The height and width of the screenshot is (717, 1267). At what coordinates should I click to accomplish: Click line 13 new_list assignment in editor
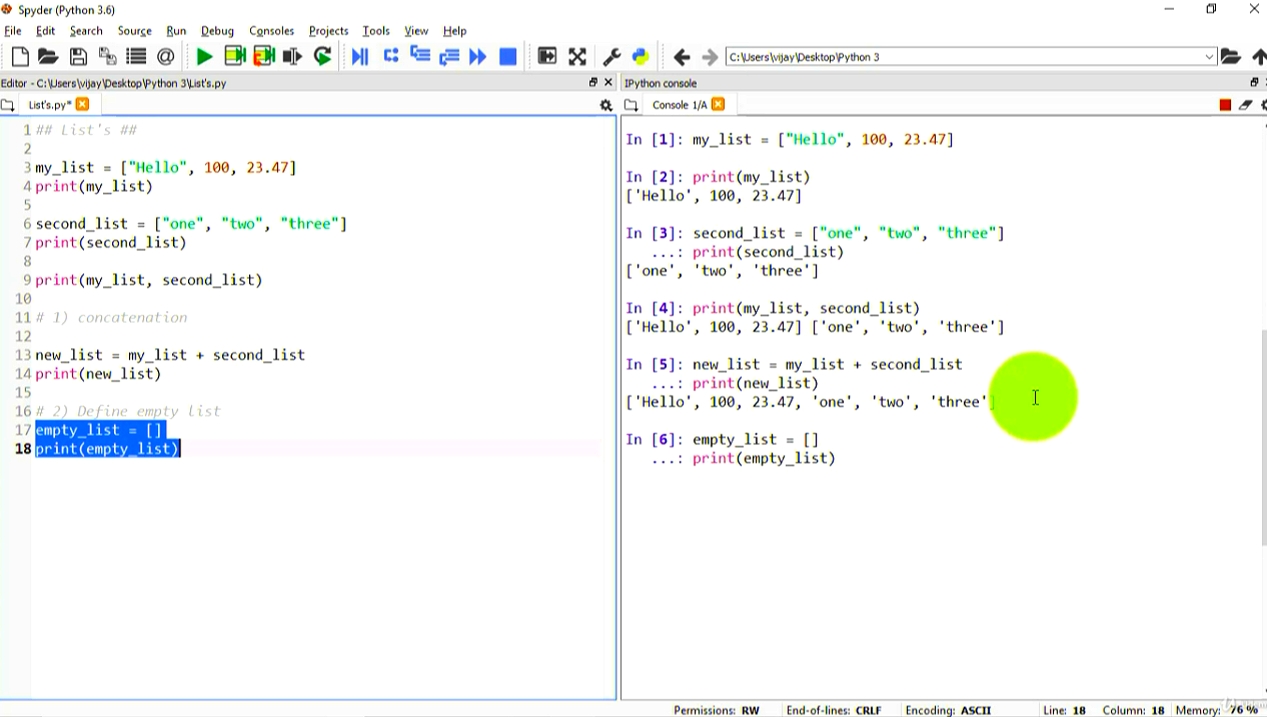tap(170, 355)
